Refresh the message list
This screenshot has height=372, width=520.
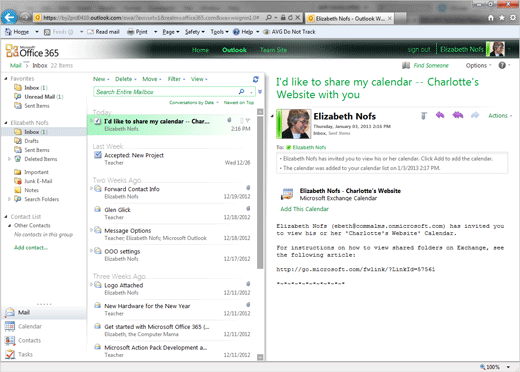(256, 79)
